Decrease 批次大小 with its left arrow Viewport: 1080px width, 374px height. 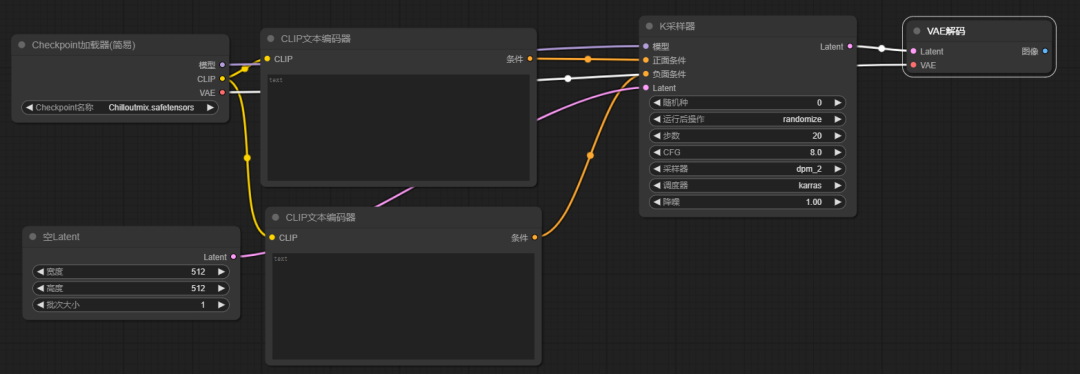coord(40,304)
